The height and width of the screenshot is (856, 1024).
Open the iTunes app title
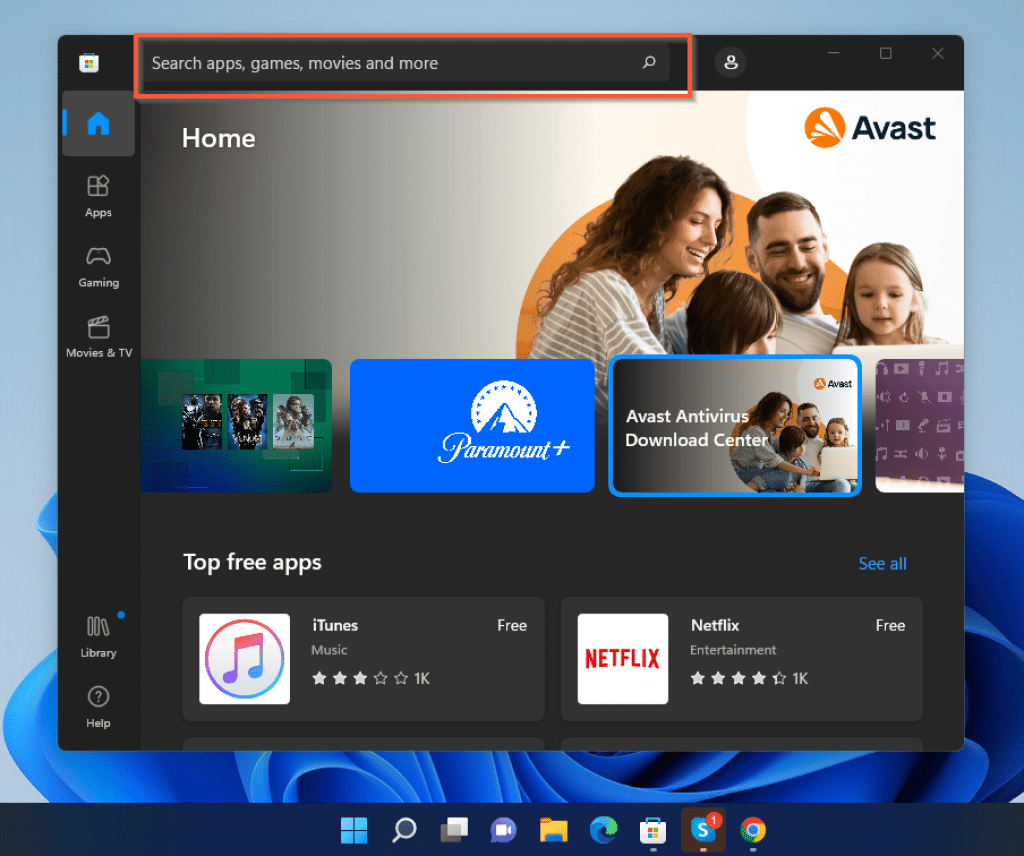(335, 626)
